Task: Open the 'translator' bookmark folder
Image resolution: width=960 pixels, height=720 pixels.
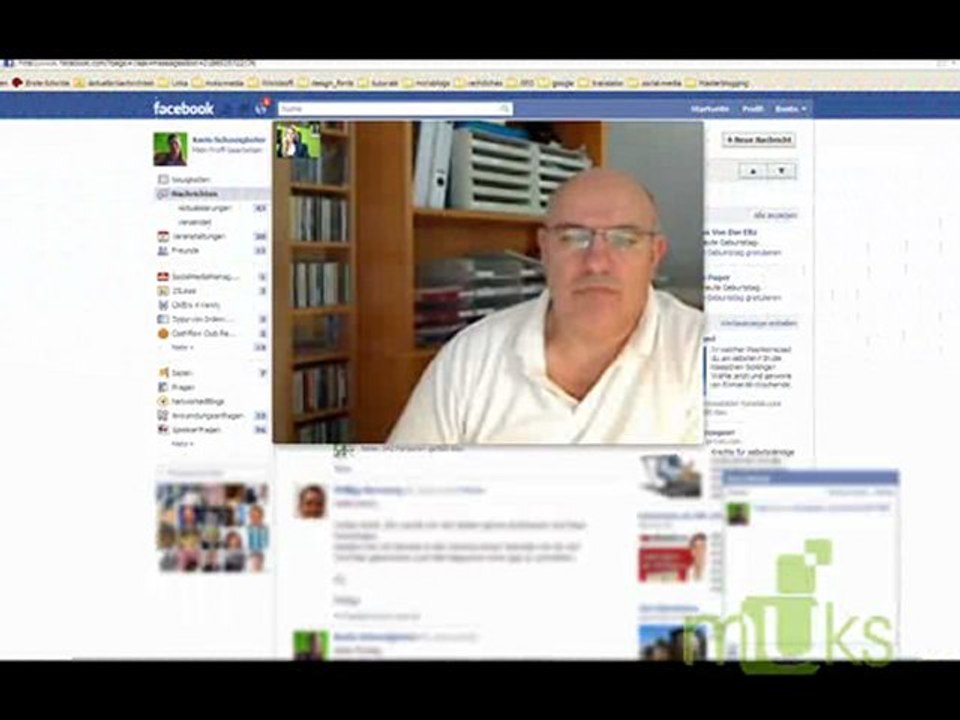Action: pyautogui.click(x=601, y=83)
